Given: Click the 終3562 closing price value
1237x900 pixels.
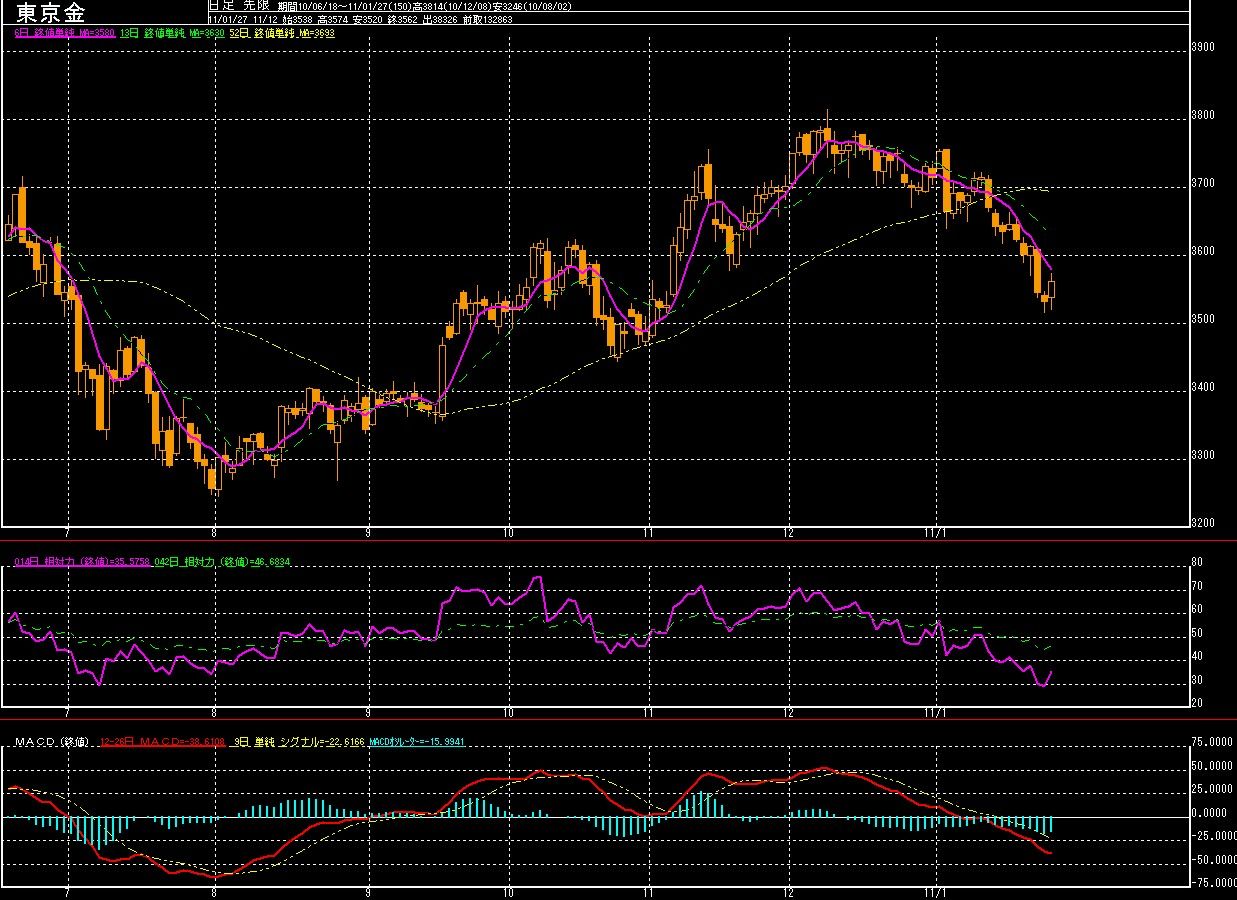Looking at the screenshot, I should click(x=403, y=20).
